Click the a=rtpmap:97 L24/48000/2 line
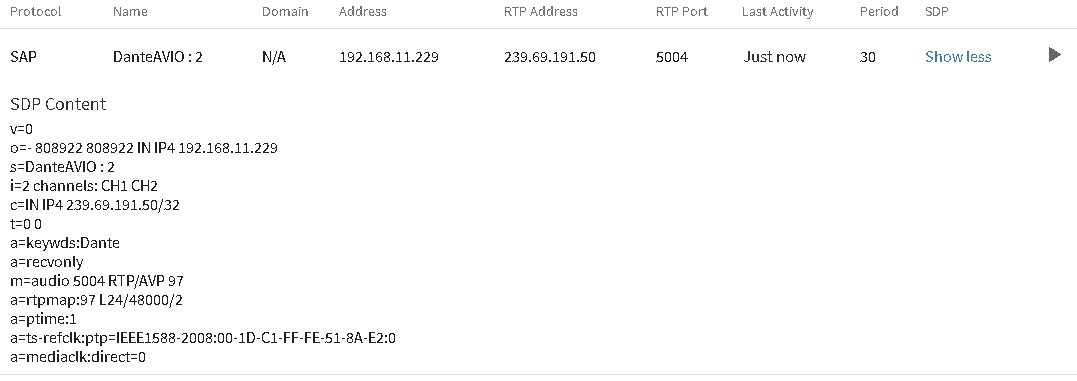The height and width of the screenshot is (381, 1077). pos(96,300)
